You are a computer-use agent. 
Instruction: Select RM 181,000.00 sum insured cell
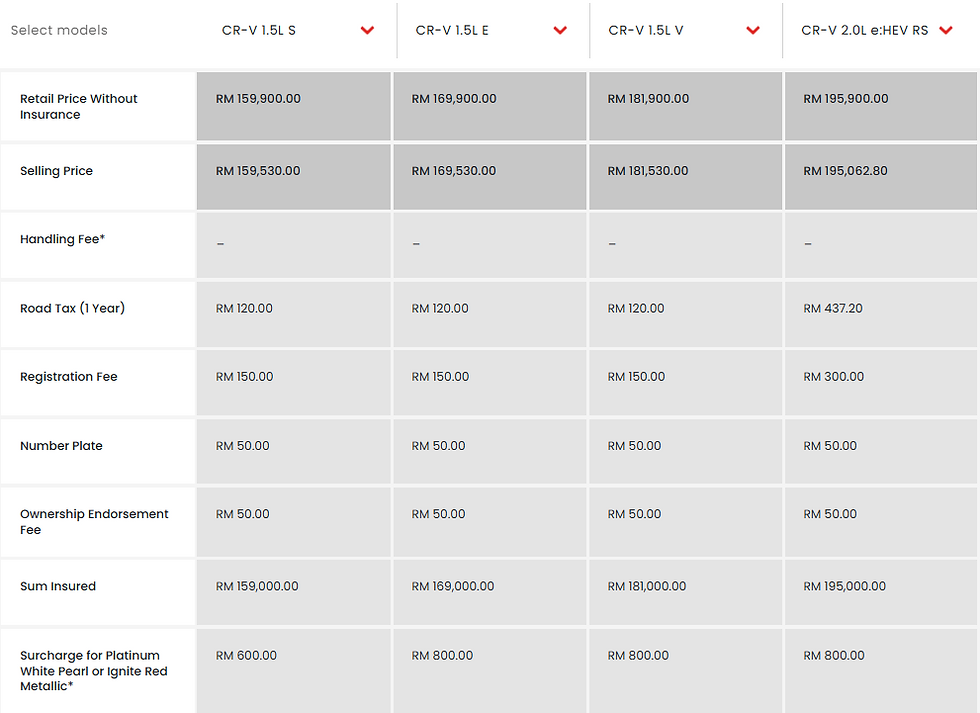pyautogui.click(x=648, y=586)
